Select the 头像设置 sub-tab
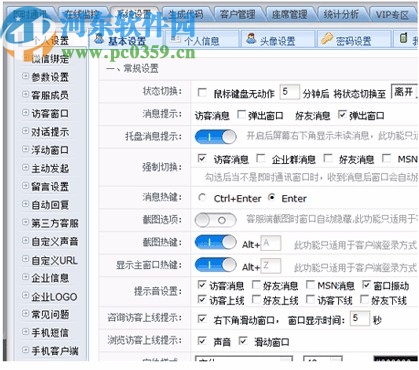 click(278, 41)
